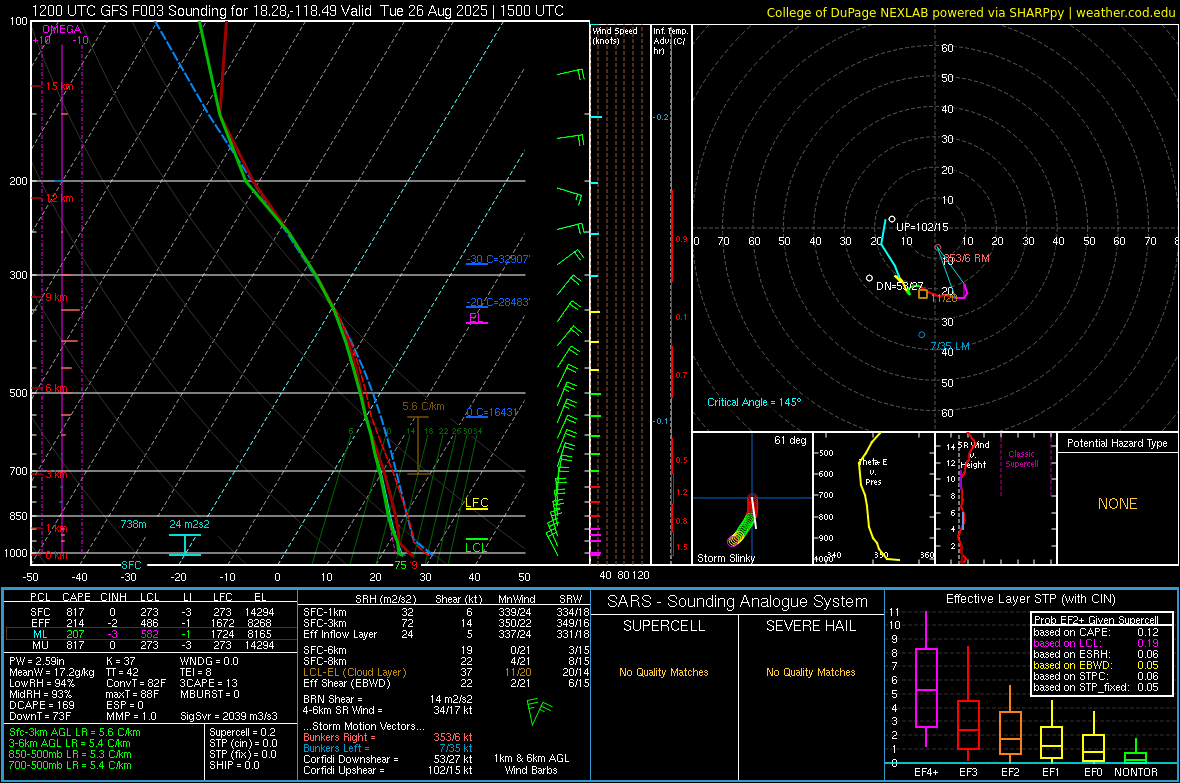Click the 738m effective inflow label

pyautogui.click(x=133, y=524)
